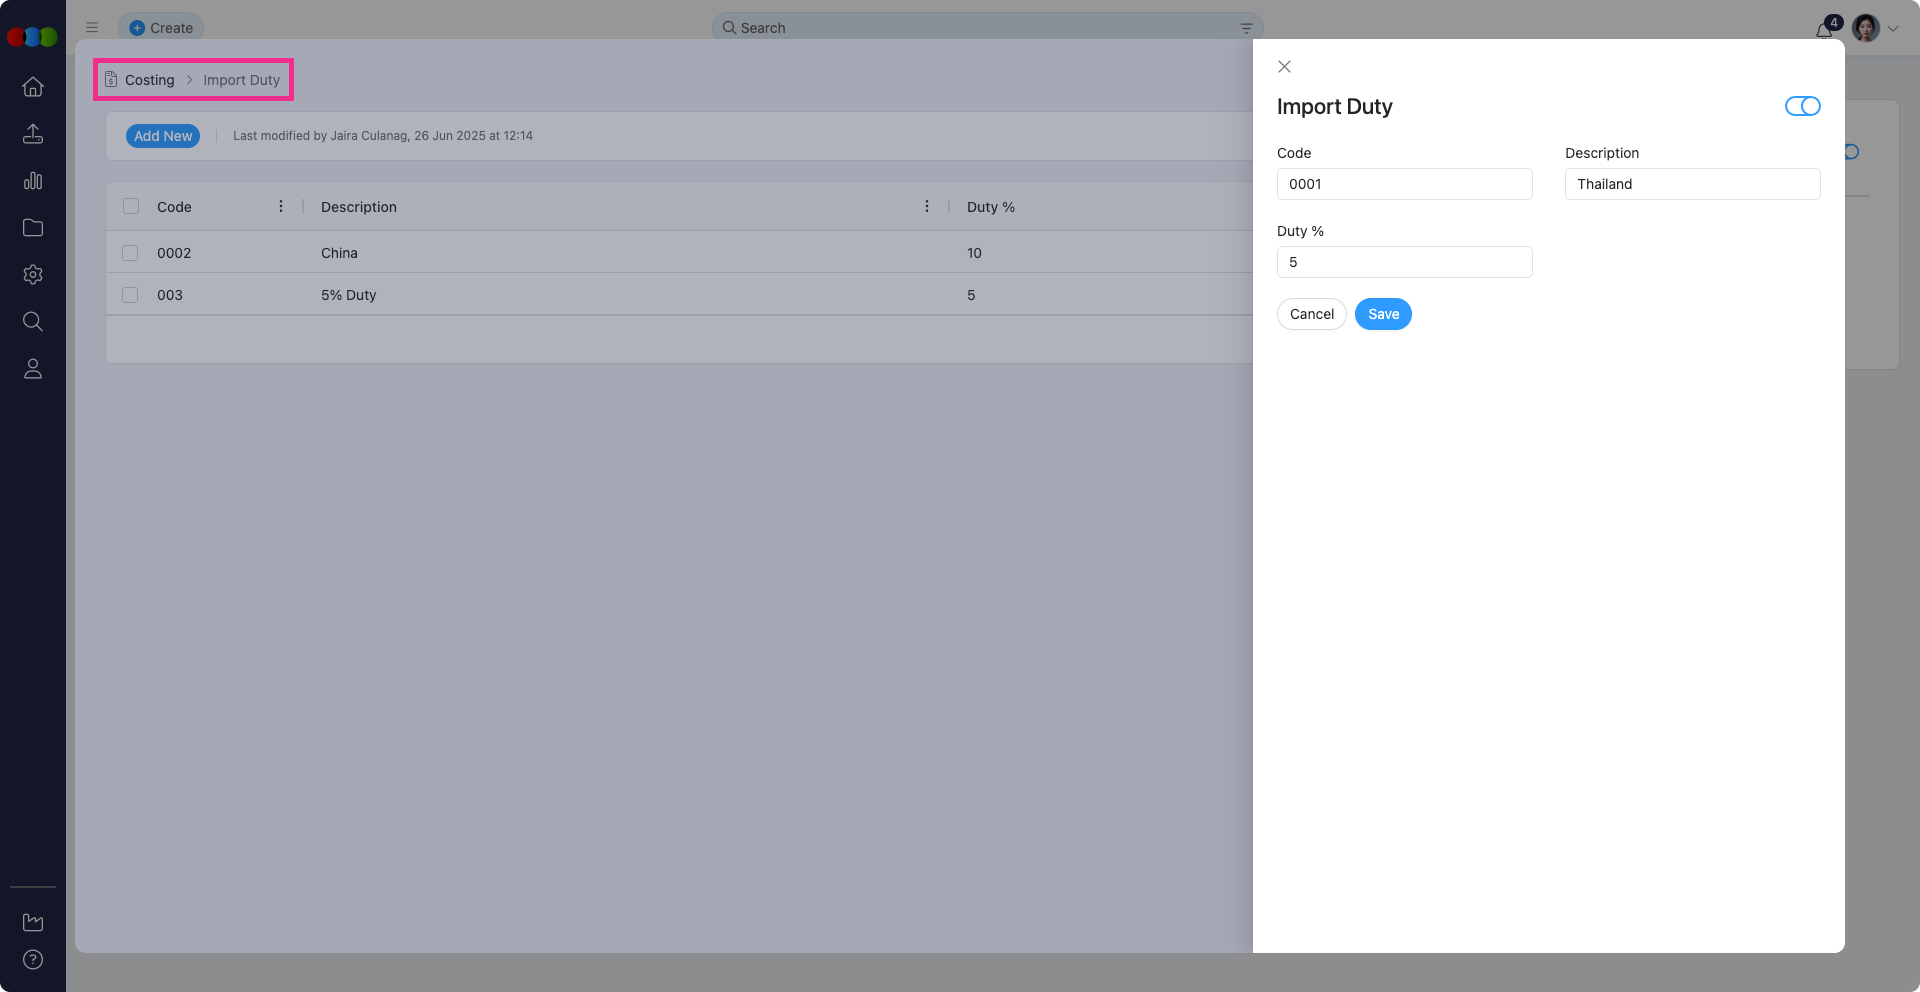Toggle the hamburger menu in top bar
The image size is (1920, 992).
click(x=92, y=28)
